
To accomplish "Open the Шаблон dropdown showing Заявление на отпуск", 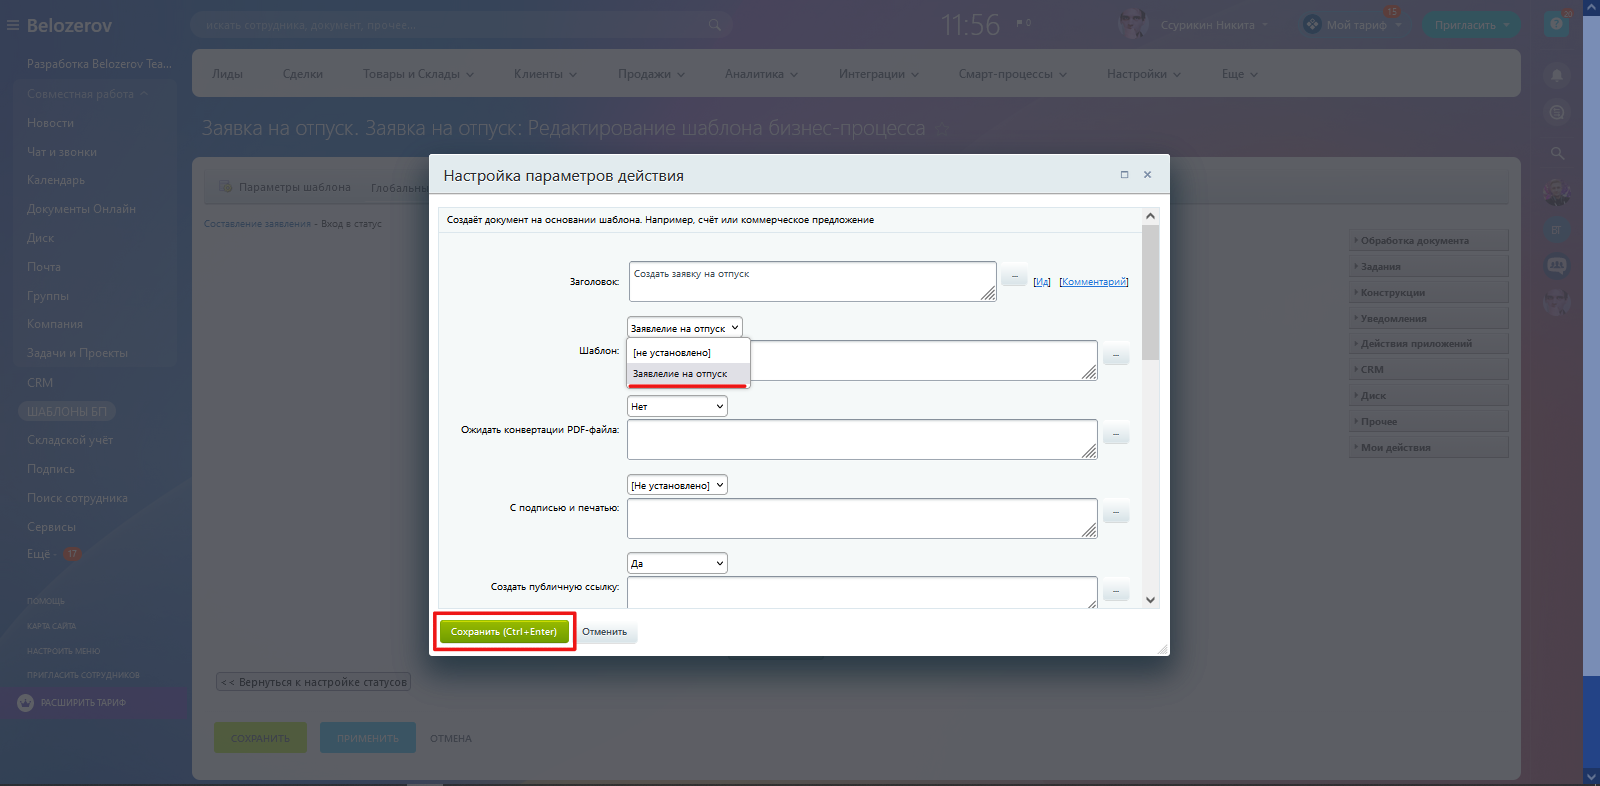I will pos(685,328).
